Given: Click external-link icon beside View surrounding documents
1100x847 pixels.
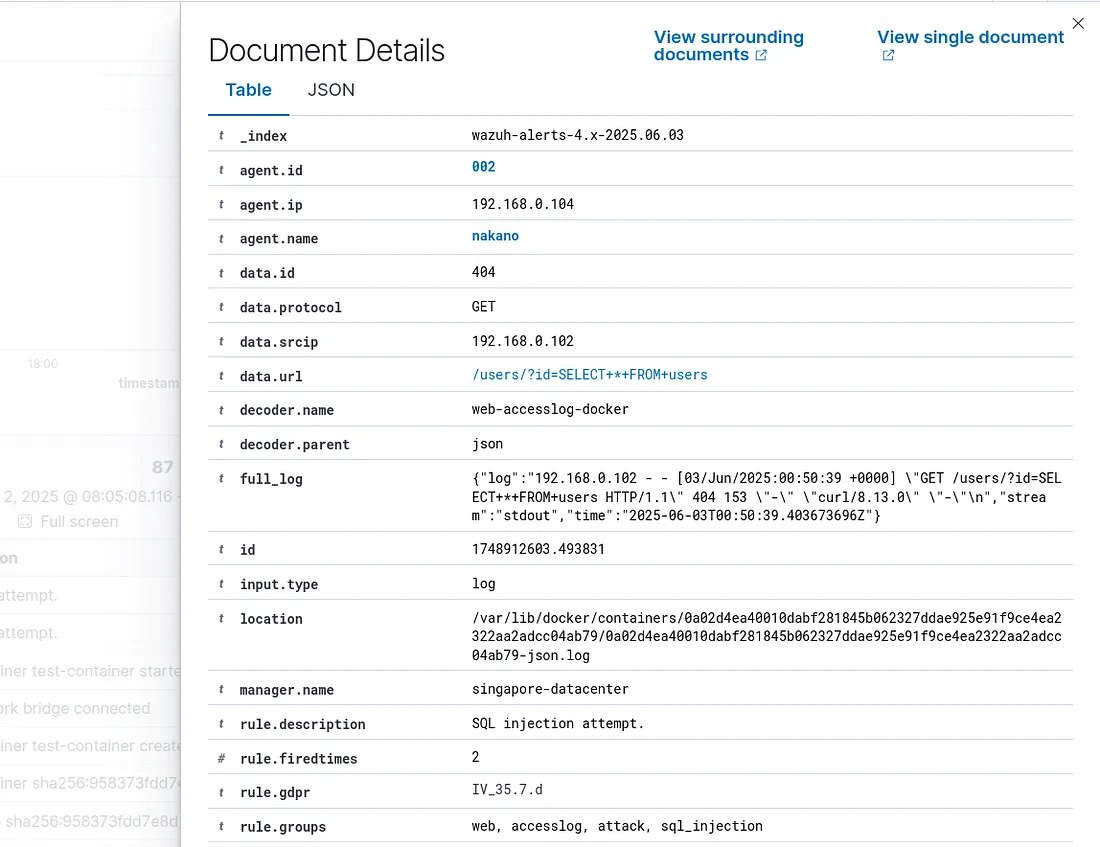Looking at the screenshot, I should point(761,55).
